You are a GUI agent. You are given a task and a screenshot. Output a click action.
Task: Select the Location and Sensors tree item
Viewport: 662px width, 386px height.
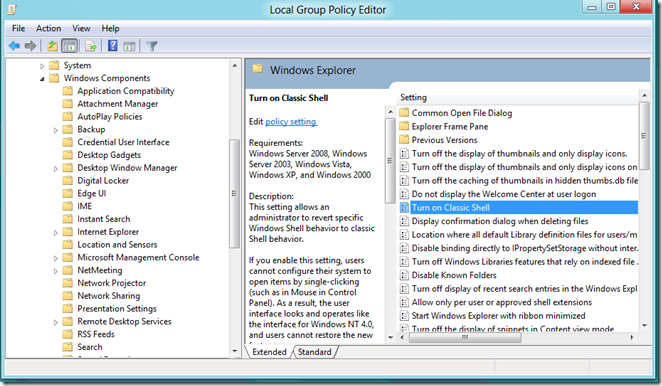coord(117,245)
